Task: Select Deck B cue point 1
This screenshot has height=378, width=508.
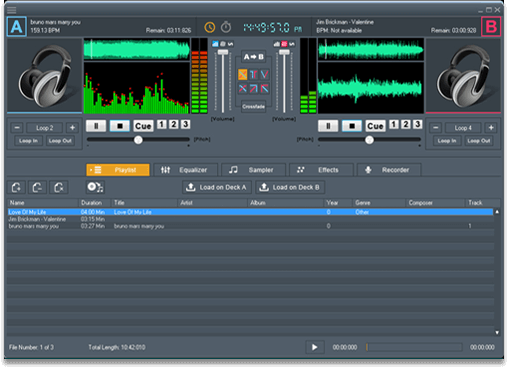Action: (x=394, y=124)
